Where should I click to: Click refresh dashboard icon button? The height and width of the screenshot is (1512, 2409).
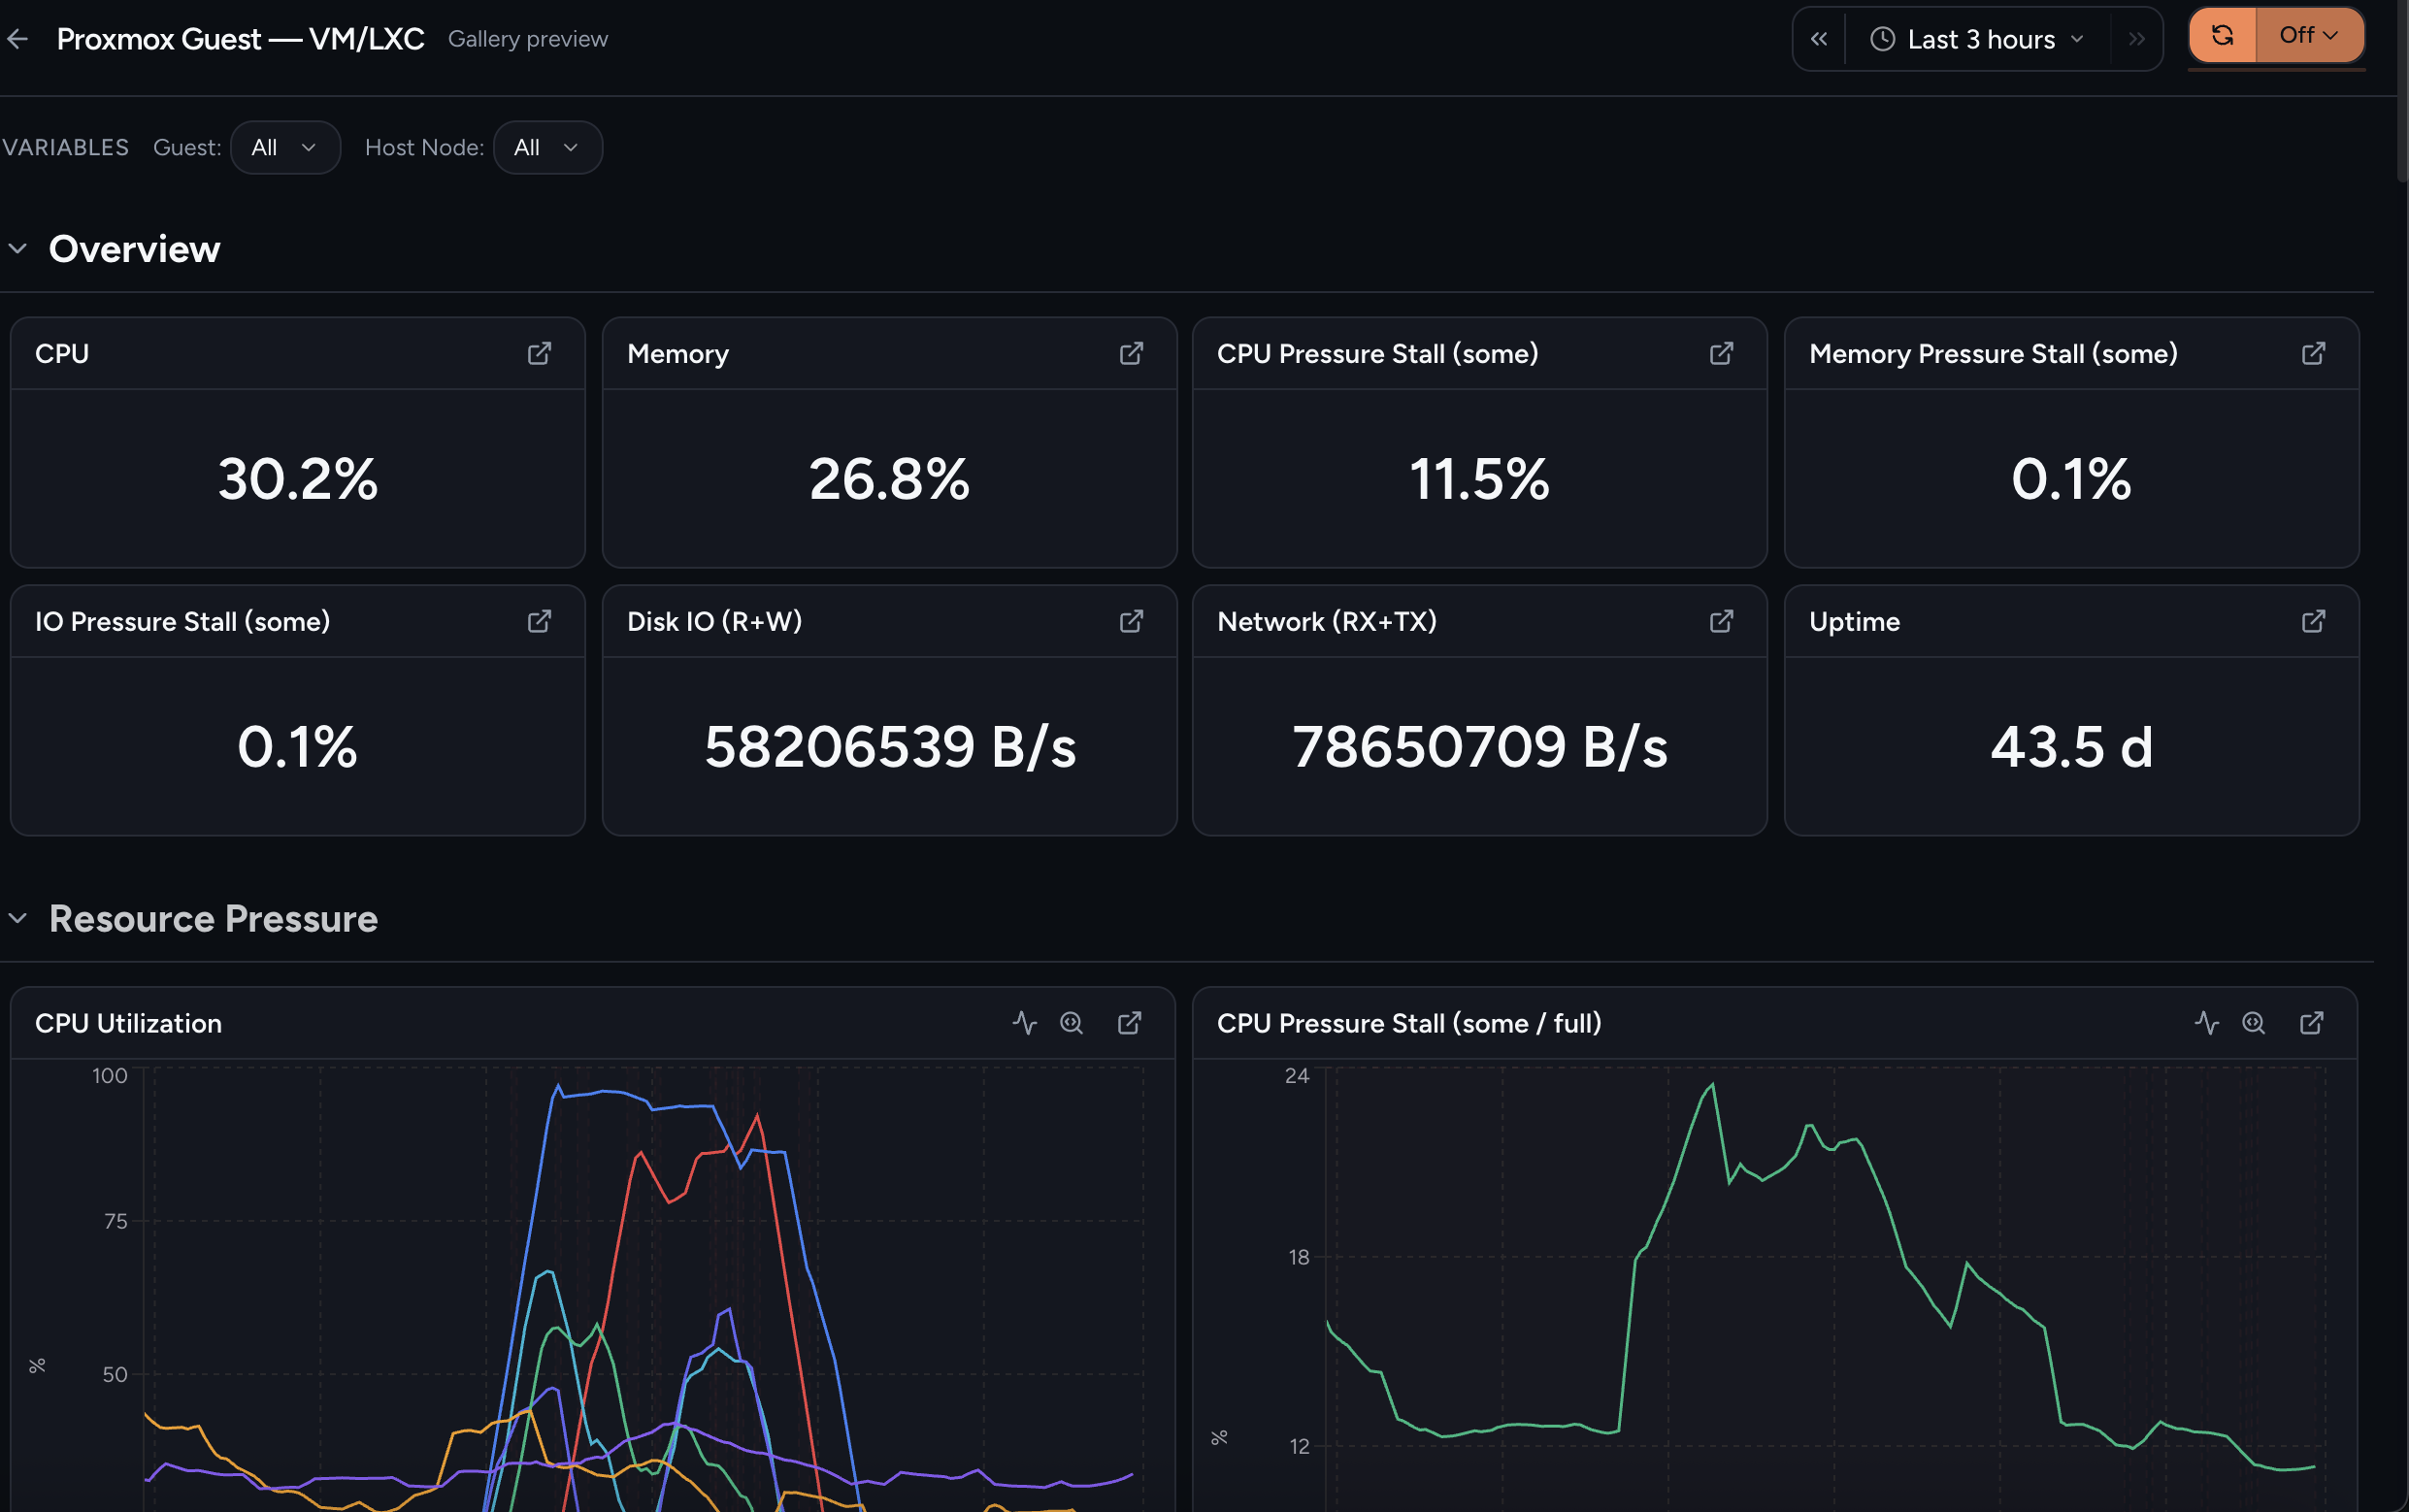pyautogui.click(x=2222, y=36)
